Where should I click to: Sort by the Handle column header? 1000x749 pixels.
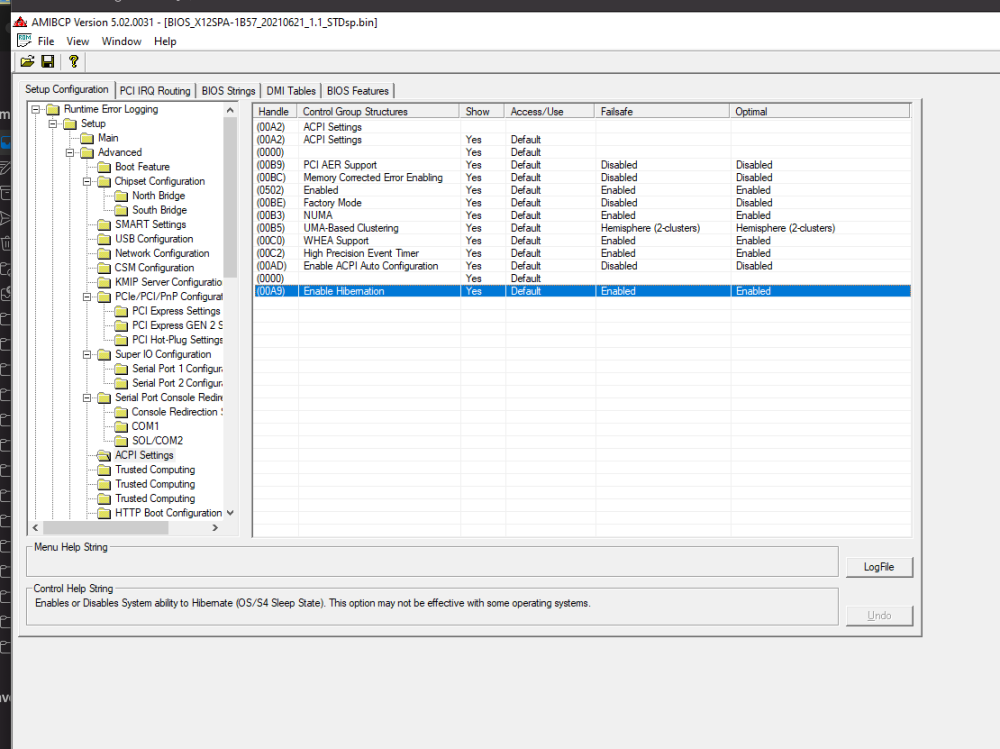pos(274,112)
